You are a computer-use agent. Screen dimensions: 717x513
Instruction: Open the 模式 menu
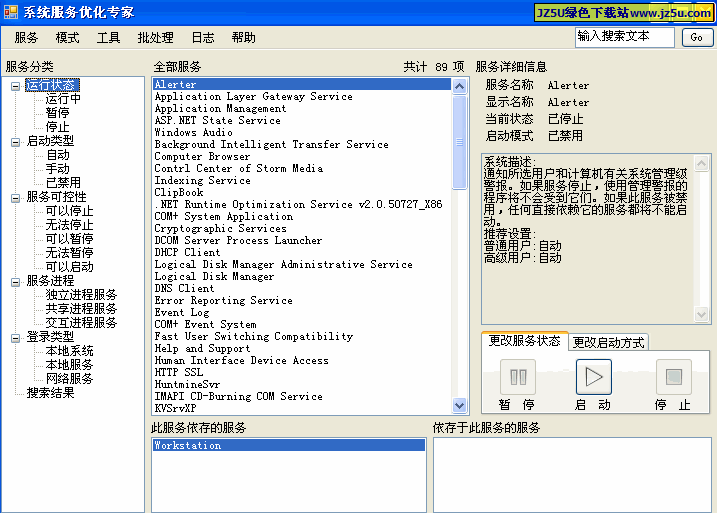(67, 37)
